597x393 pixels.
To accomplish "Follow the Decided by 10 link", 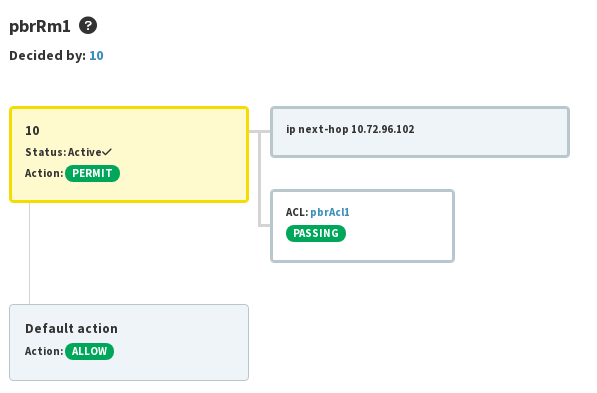I will tap(96, 56).
